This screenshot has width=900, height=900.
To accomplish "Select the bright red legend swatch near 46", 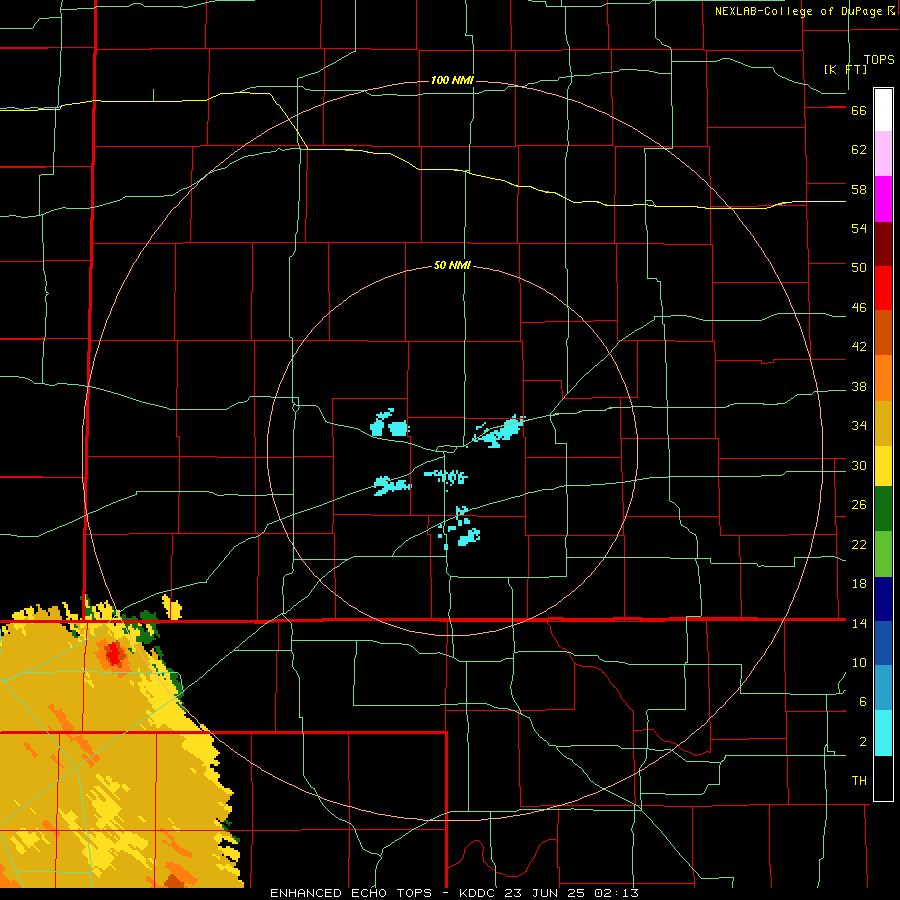I will [x=883, y=288].
